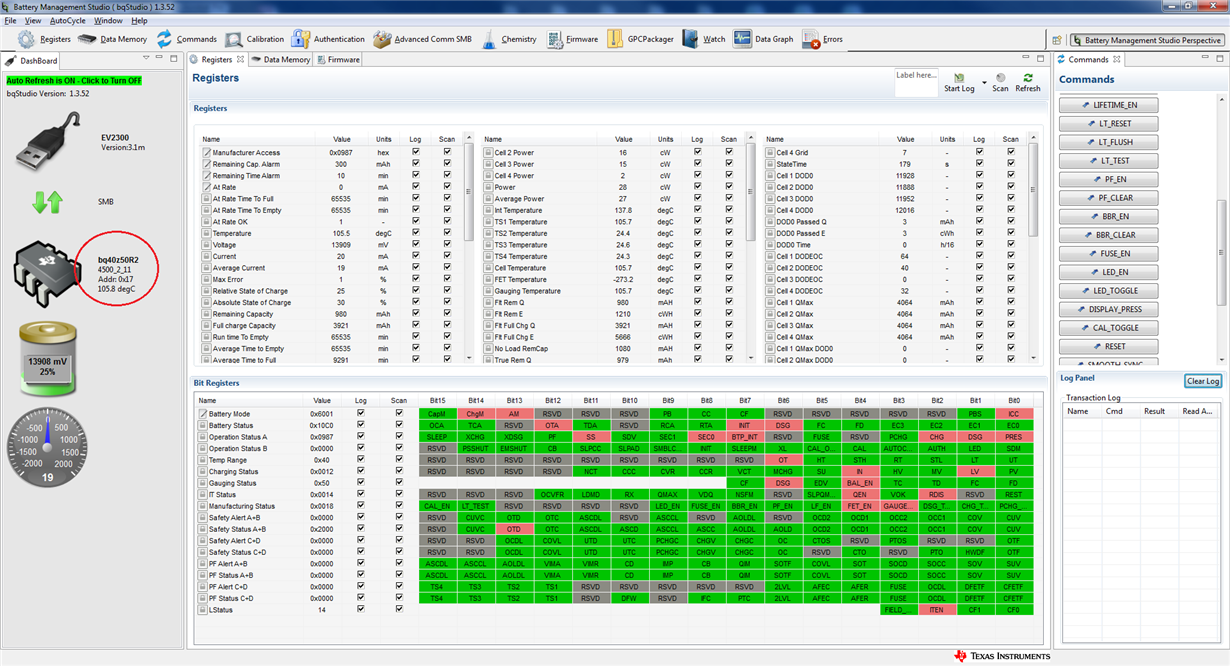Select the DashBoard tab
This screenshot has height=666, width=1230.
click(32, 60)
